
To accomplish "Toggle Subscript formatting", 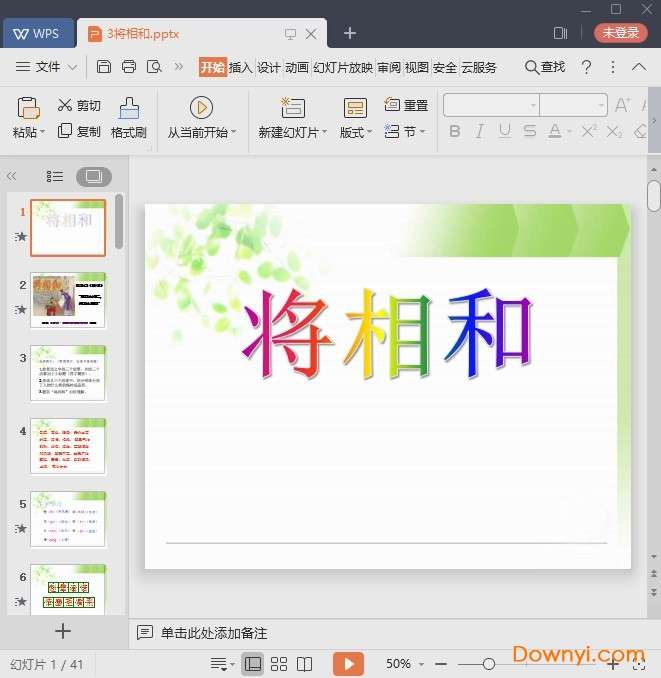I will coord(614,131).
